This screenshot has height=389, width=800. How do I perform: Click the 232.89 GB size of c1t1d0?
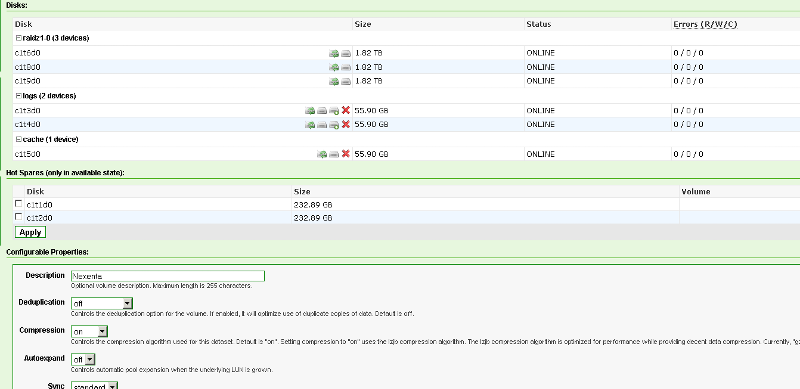pyautogui.click(x=313, y=205)
